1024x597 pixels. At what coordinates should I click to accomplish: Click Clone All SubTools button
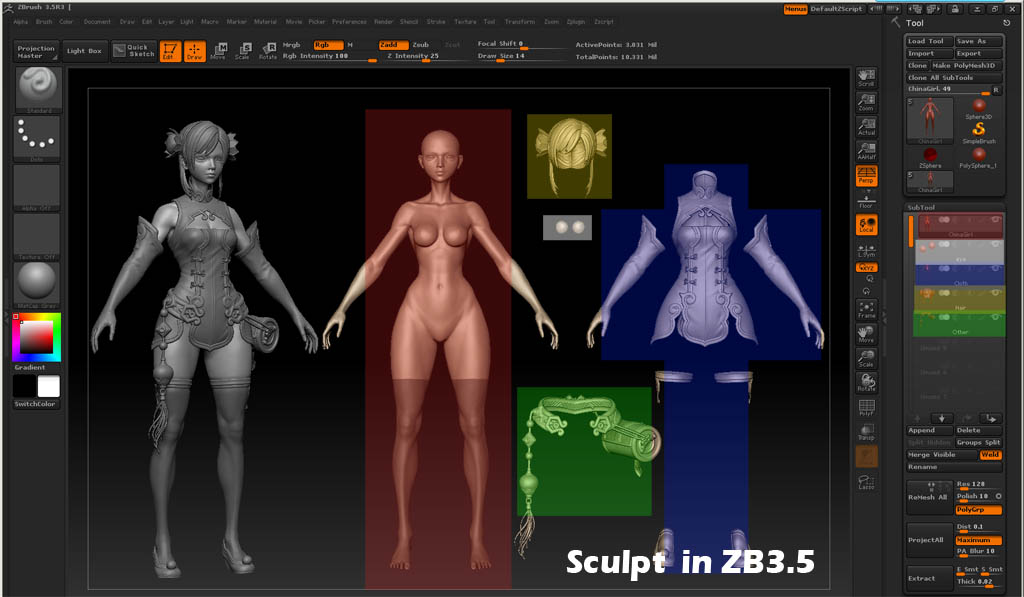pos(953,78)
